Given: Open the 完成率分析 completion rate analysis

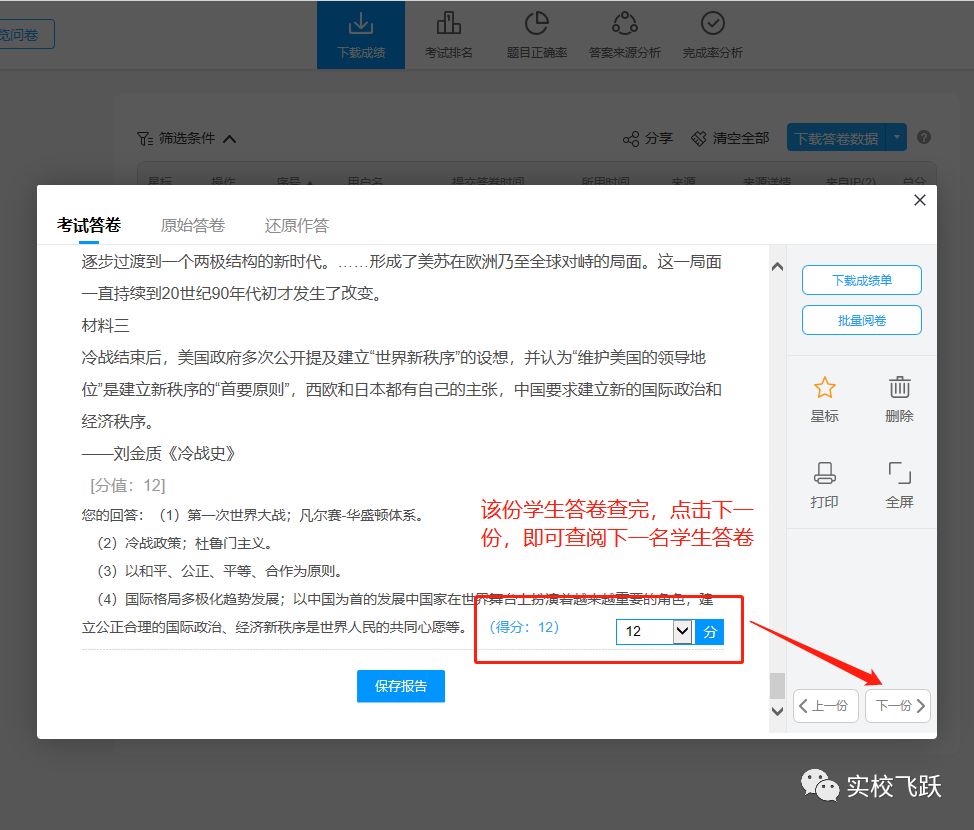Looking at the screenshot, I should point(712,34).
